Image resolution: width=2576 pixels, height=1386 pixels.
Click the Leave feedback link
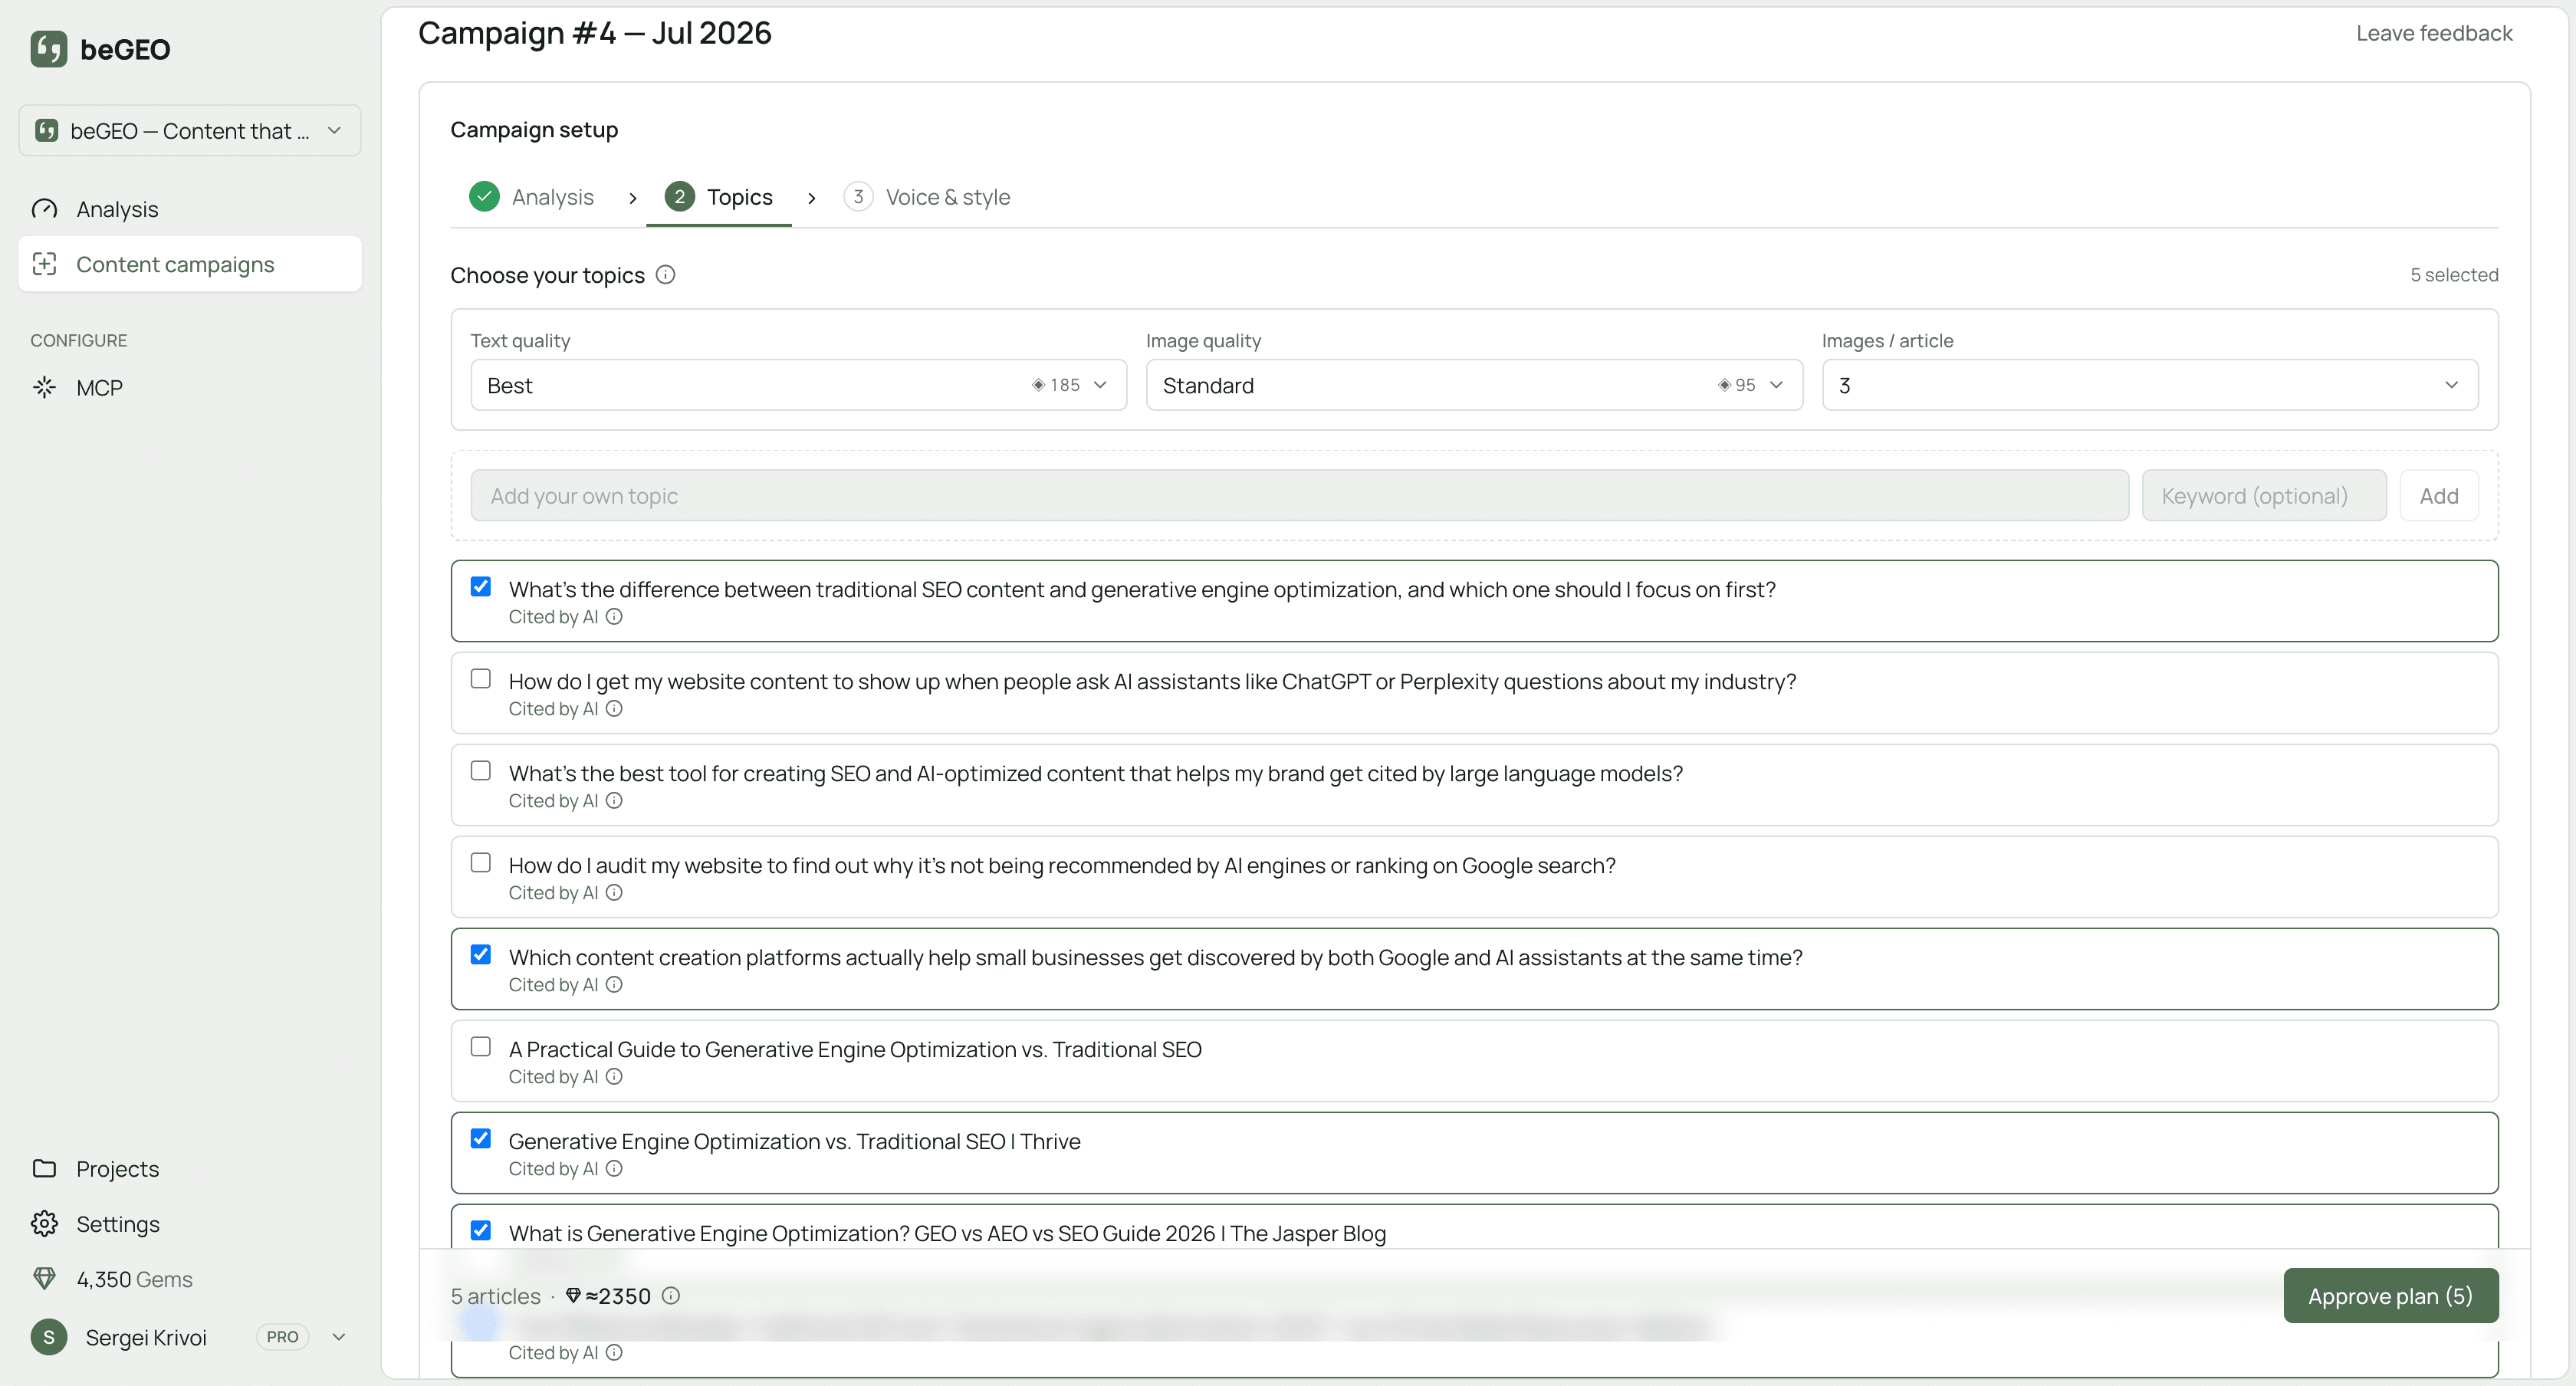click(2433, 33)
